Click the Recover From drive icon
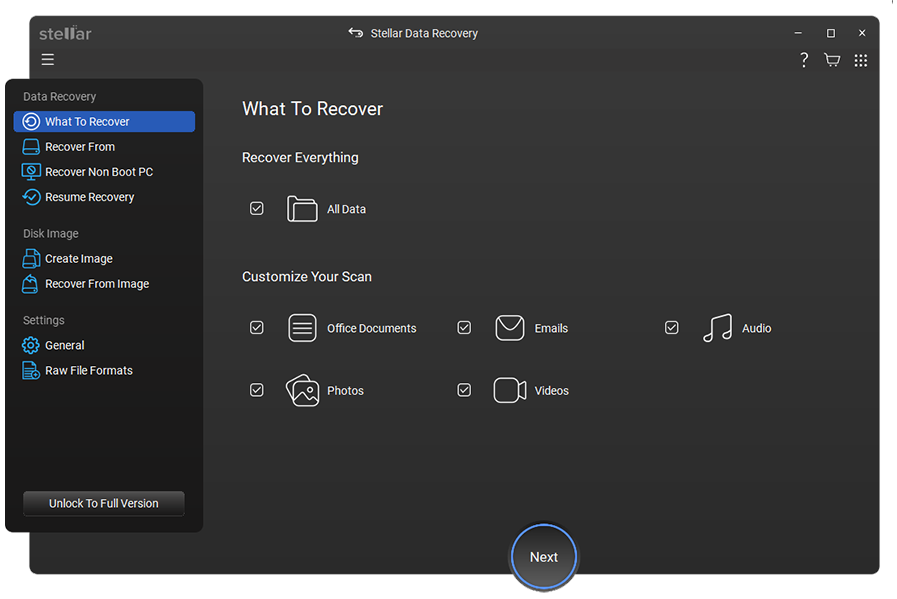 click(x=31, y=146)
